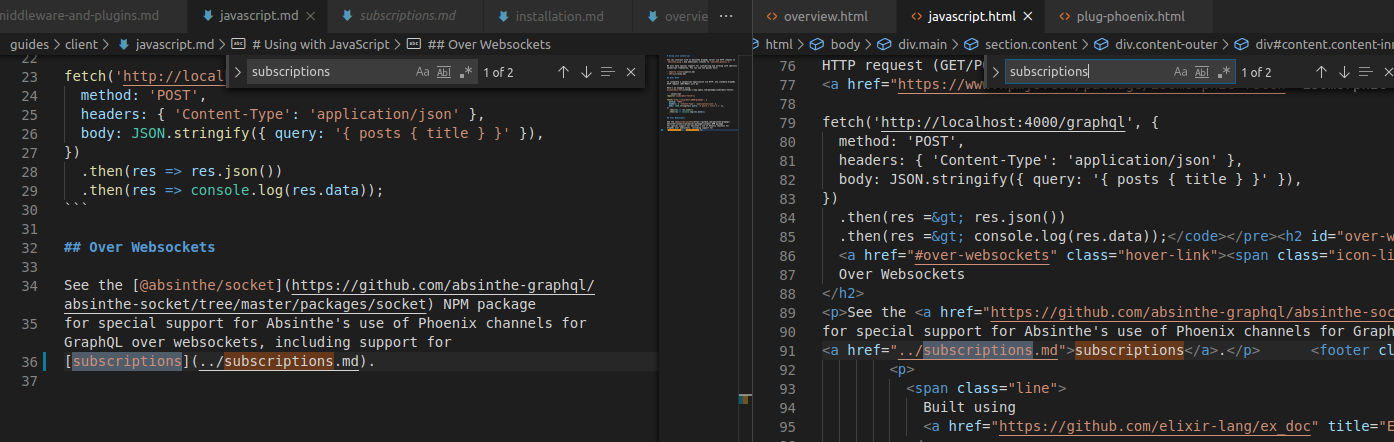This screenshot has height=442, width=1394.
Task: Toggle Match Whole Word in left find widget
Action: coord(444,72)
